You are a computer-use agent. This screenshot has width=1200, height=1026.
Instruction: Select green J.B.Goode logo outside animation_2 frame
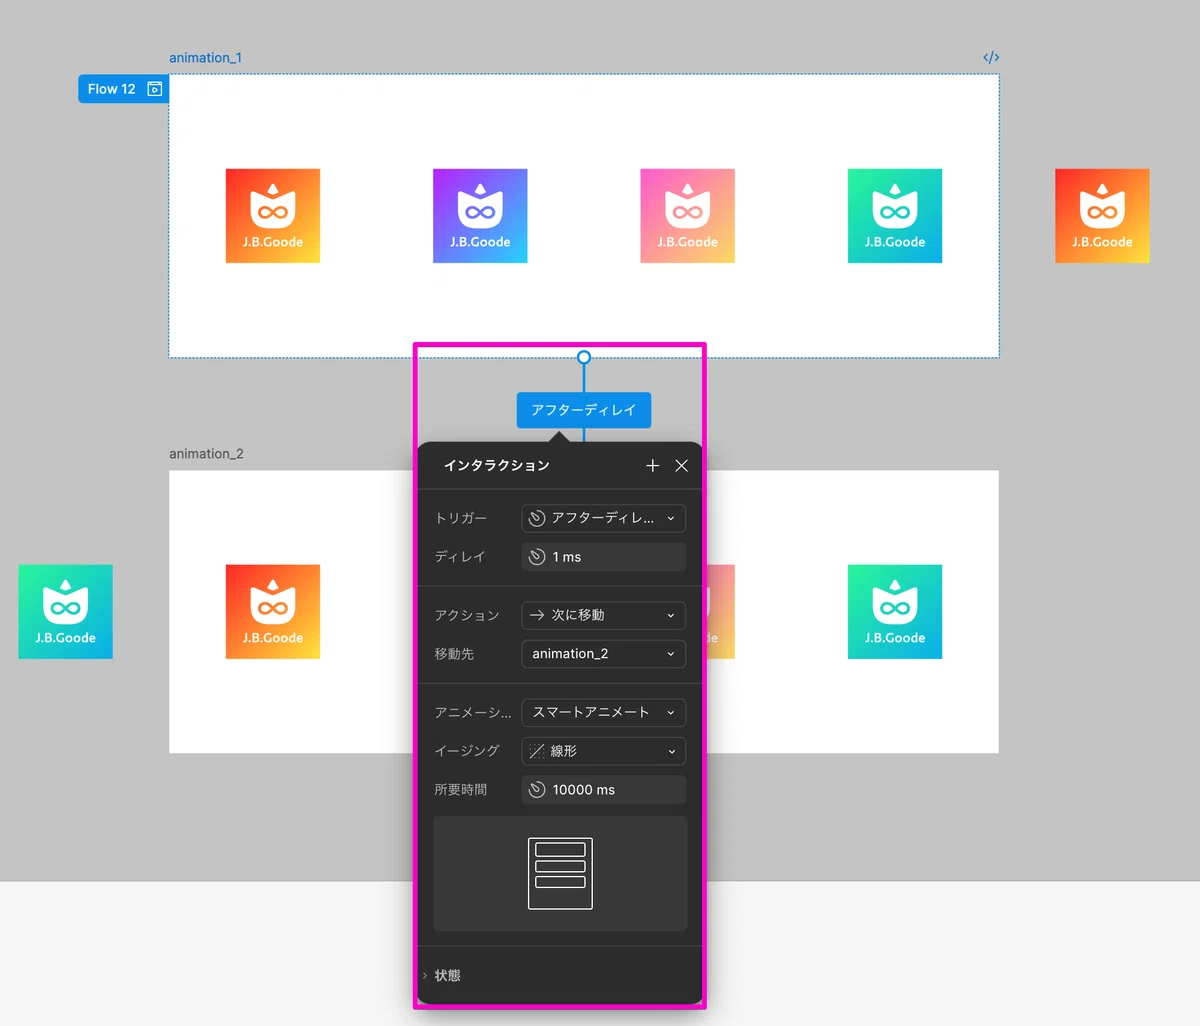point(66,612)
